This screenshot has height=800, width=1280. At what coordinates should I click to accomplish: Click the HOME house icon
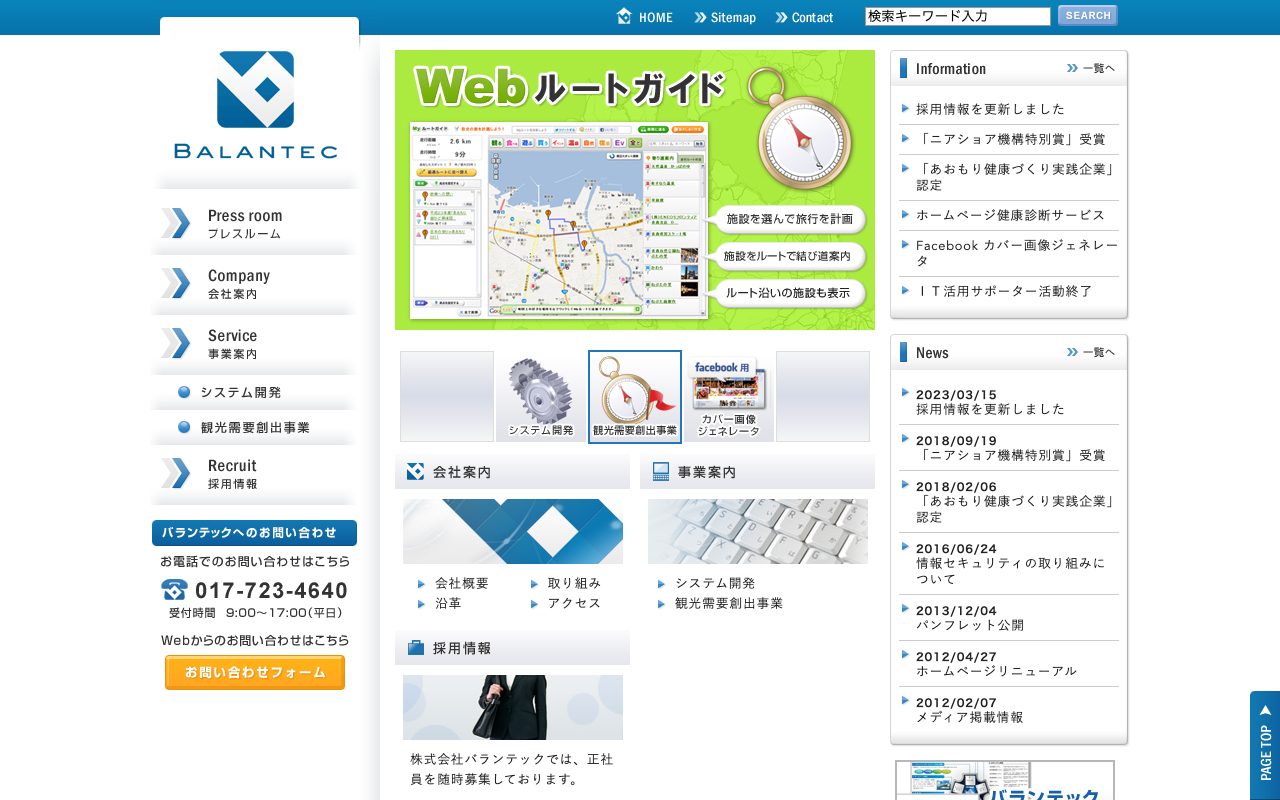tap(624, 16)
